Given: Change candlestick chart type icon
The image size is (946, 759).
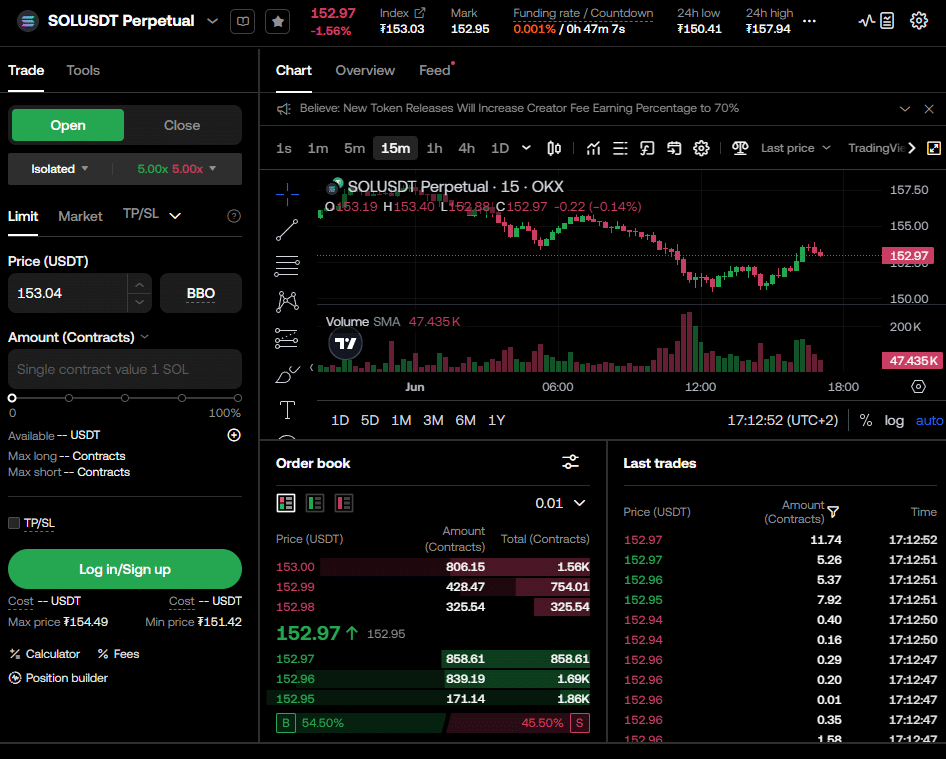Looking at the screenshot, I should click(554, 148).
